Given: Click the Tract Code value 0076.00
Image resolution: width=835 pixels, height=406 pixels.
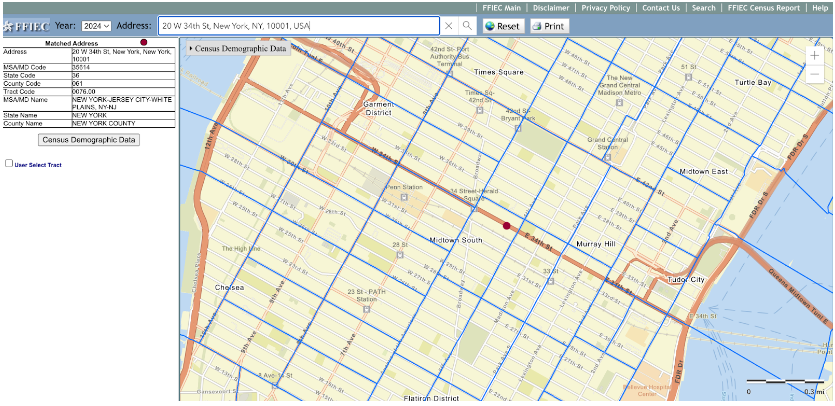Looking at the screenshot, I should coord(123,92).
